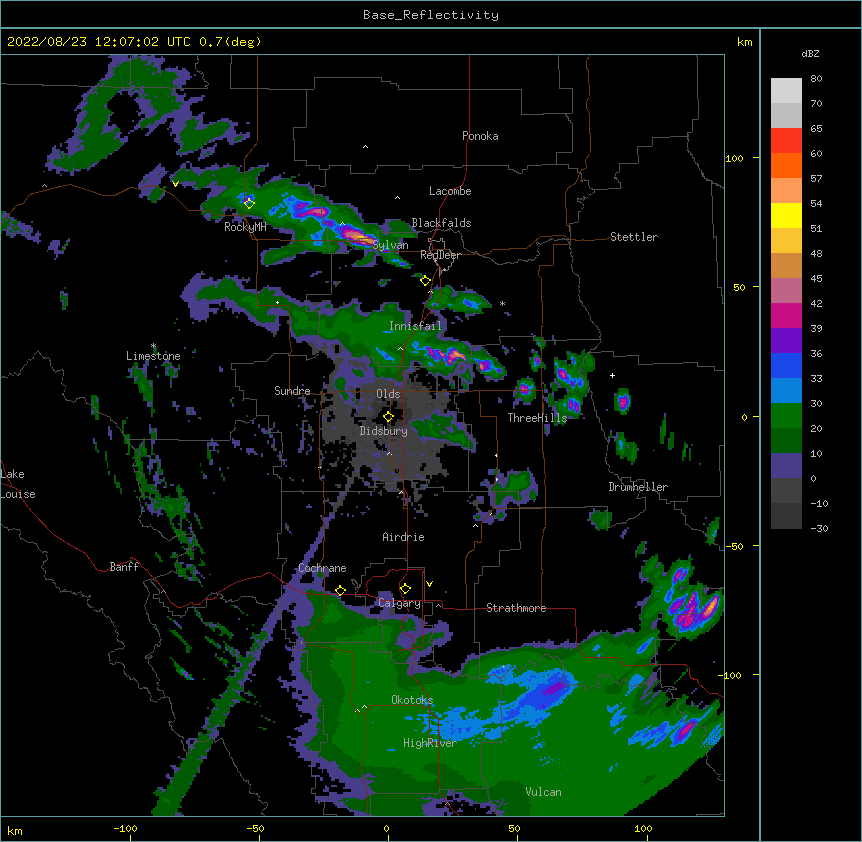The height and width of the screenshot is (842, 862).
Task: Click the yellow V marker northeast of Calgary
Action: pyautogui.click(x=429, y=584)
